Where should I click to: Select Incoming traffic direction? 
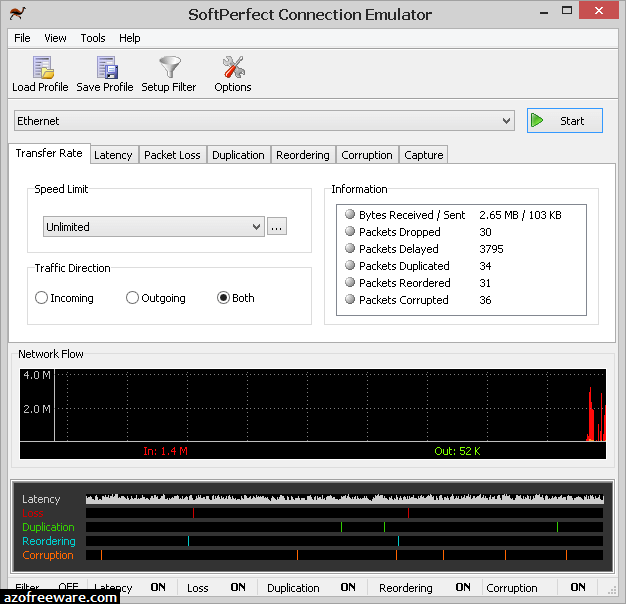[x=64, y=298]
